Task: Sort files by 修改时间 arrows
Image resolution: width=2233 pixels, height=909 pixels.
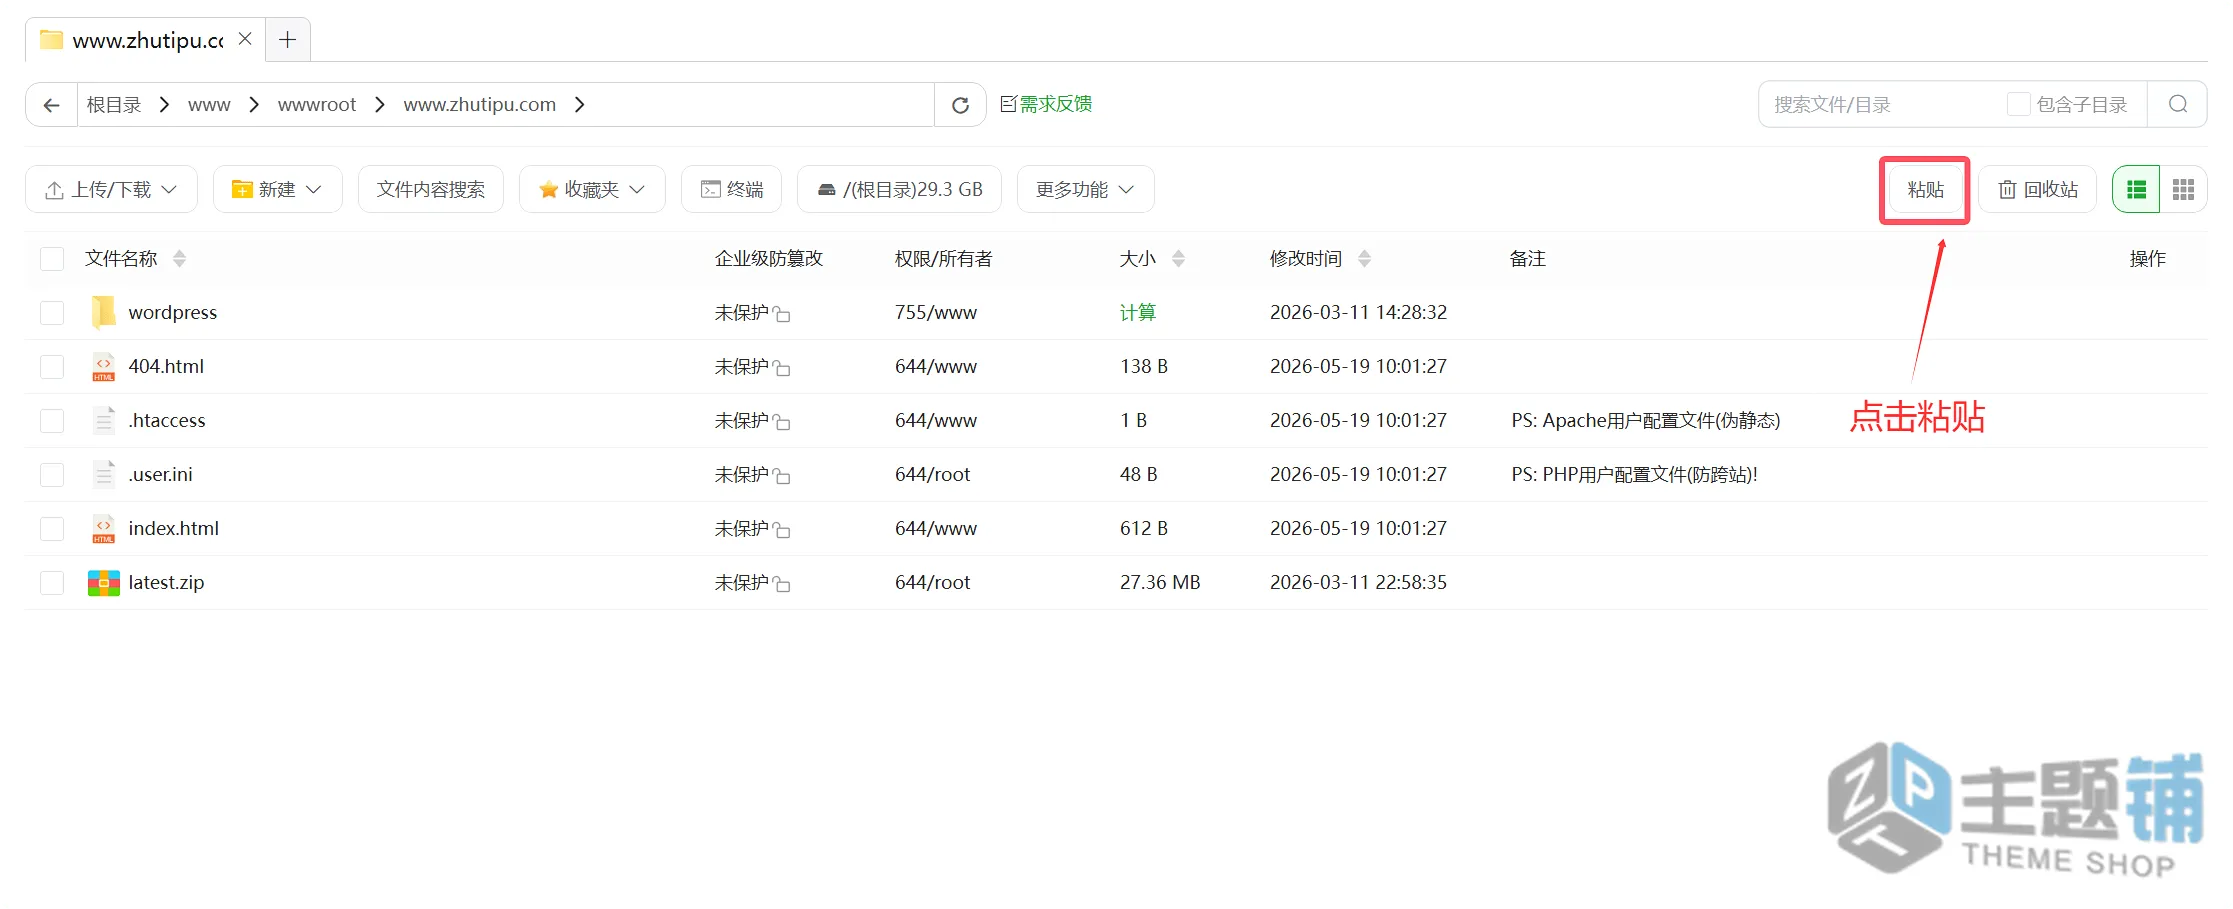Action: point(1365,258)
